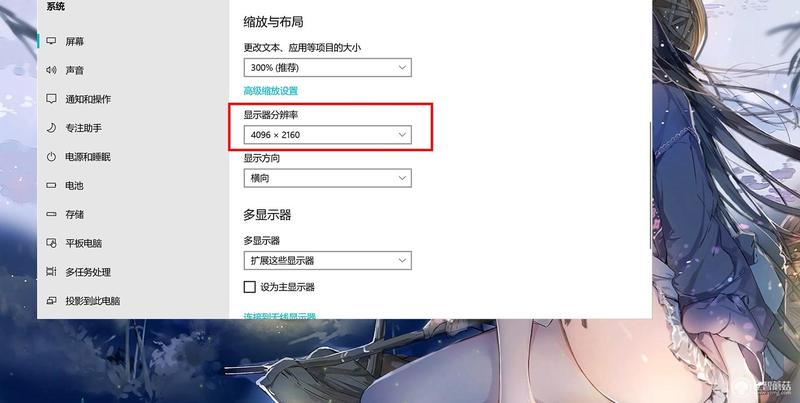Open the 扩展这些显示器 multi-display dropdown

328,260
